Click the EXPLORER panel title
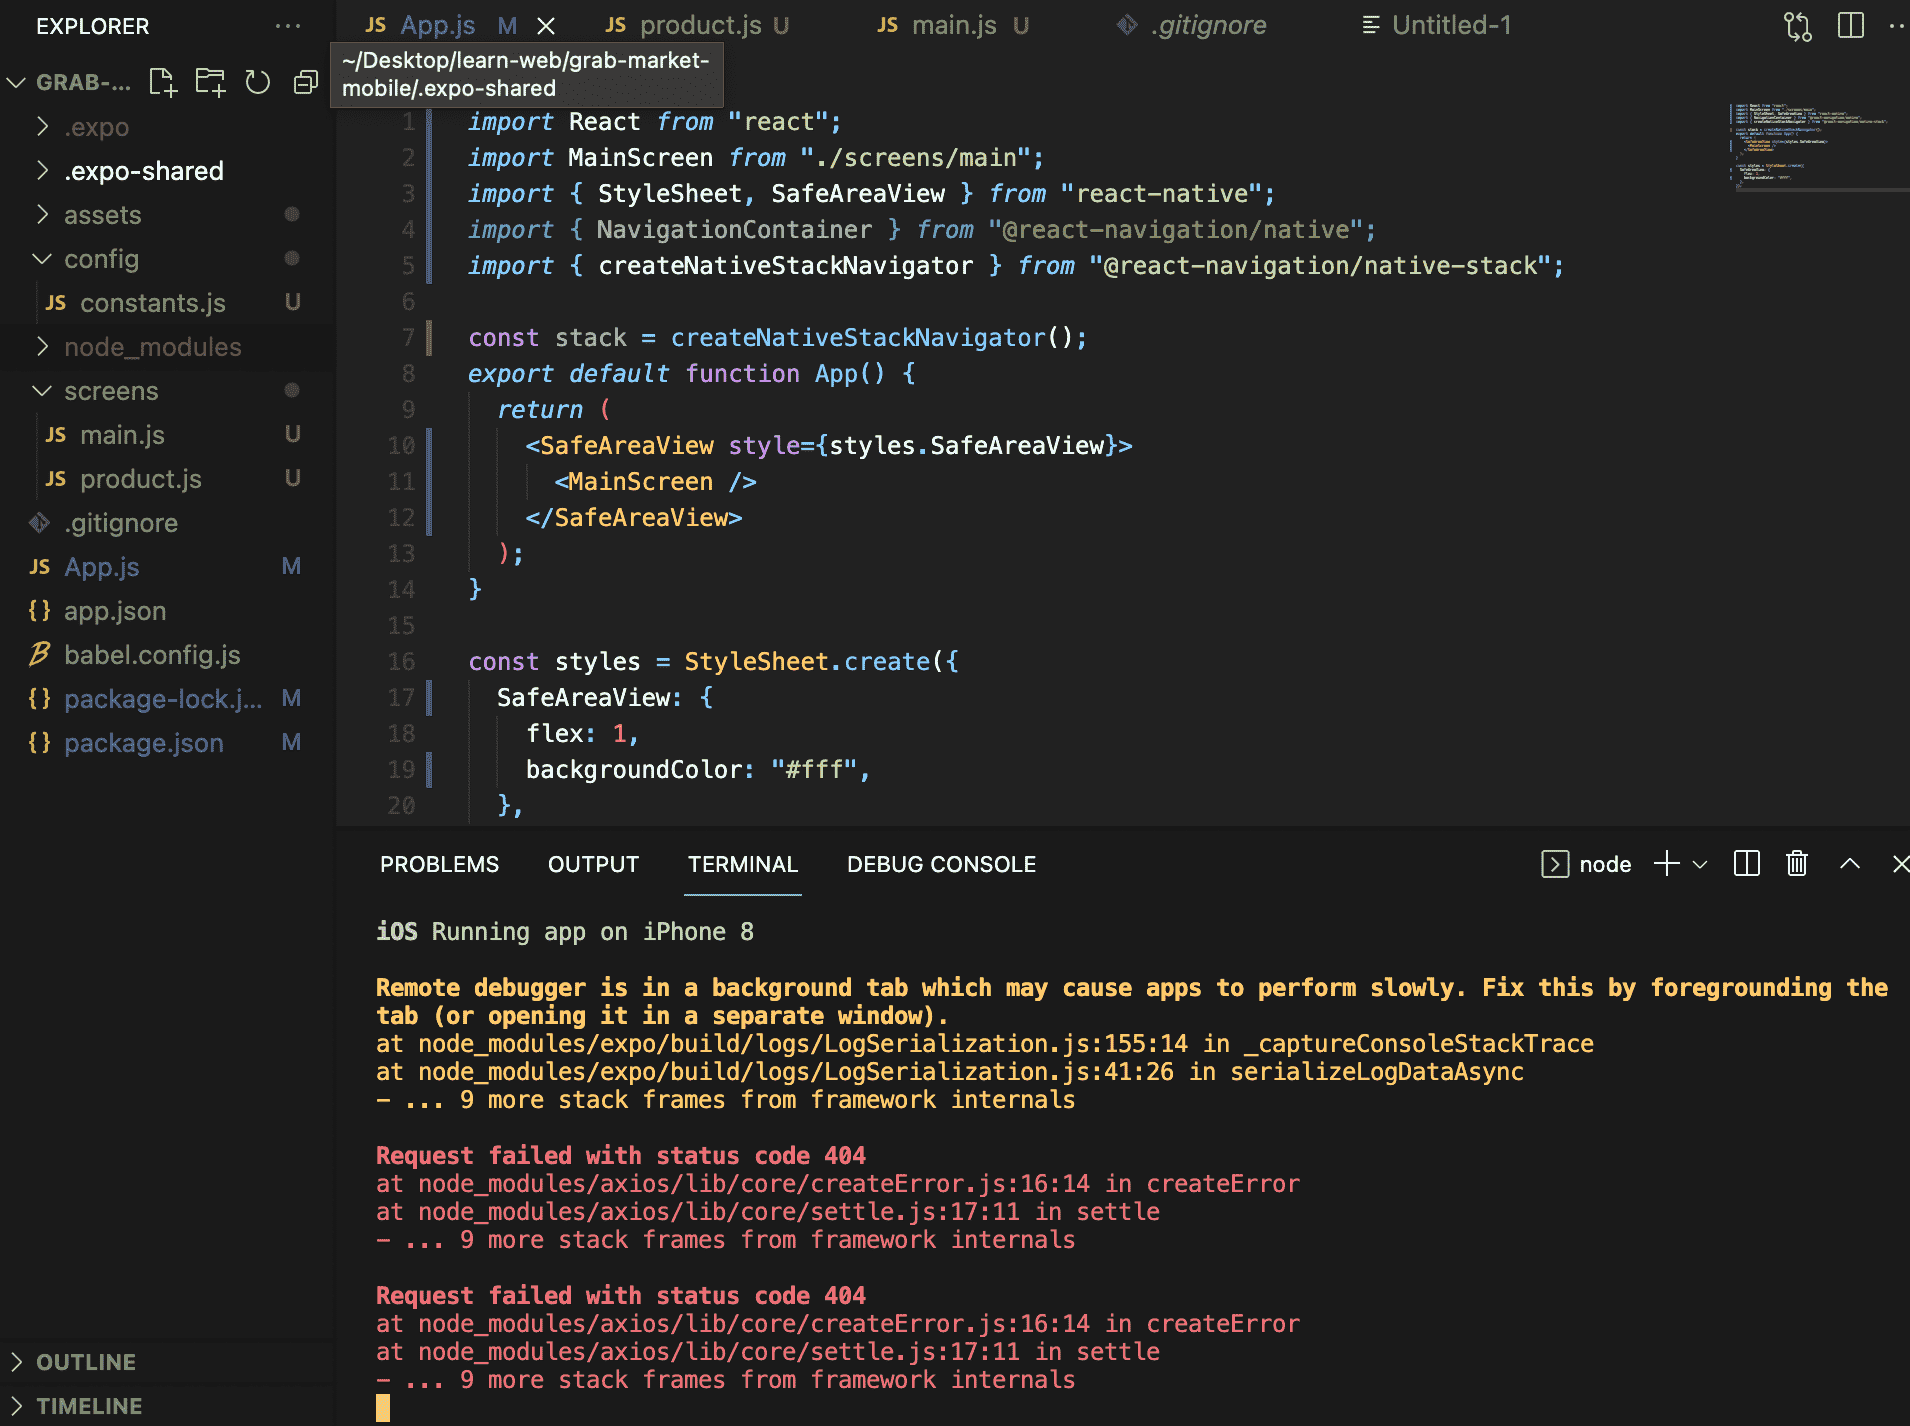The image size is (1910, 1426). pos(92,26)
